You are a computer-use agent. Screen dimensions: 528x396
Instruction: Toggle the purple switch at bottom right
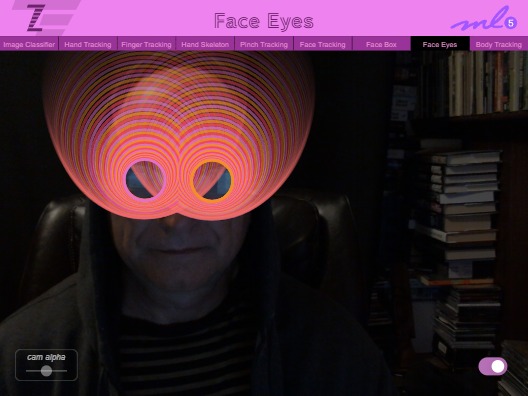coord(493,366)
